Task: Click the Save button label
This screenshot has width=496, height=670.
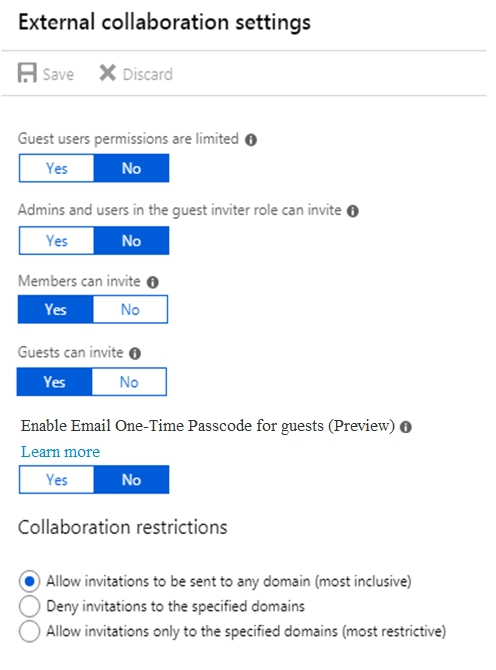Action: pos(59,74)
